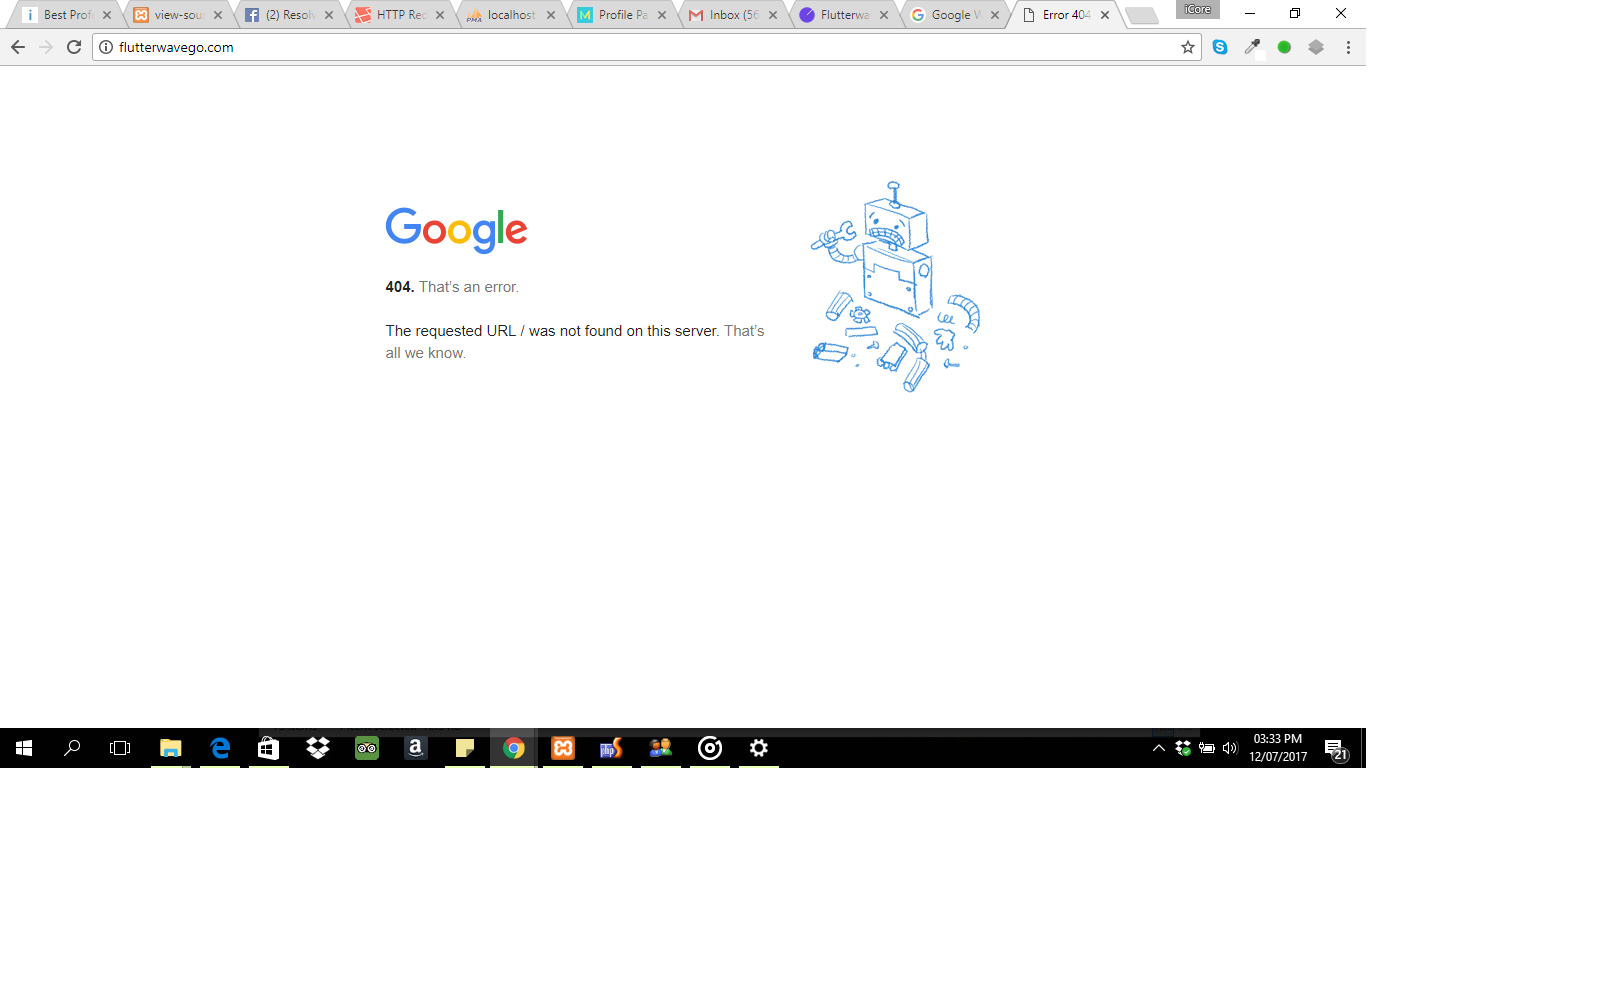This screenshot has height=992, width=1616.
Task: Open a new tab
Action: [x=1141, y=16]
